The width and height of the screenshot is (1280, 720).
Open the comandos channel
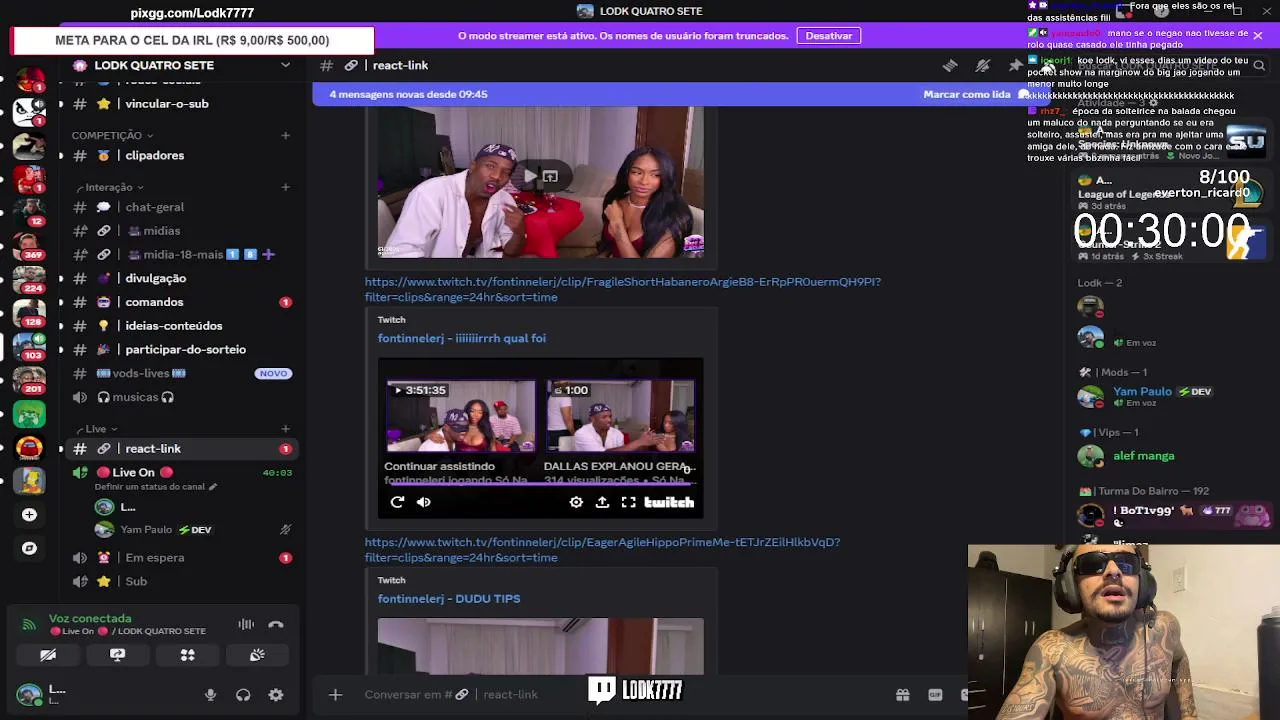pyautogui.click(x=180, y=302)
